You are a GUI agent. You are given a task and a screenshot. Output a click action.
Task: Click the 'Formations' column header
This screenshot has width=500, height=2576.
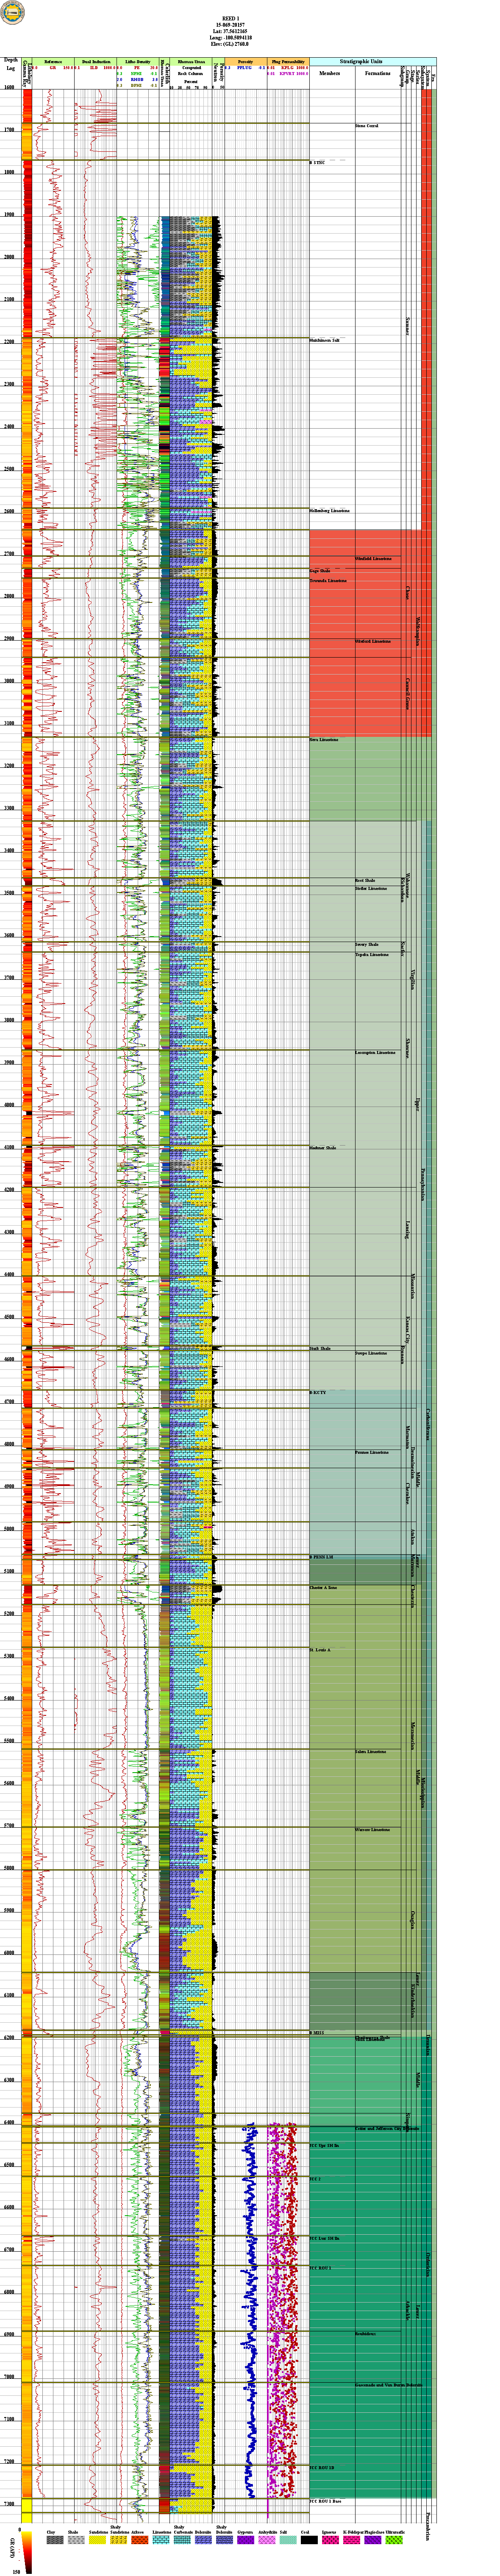[x=378, y=73]
